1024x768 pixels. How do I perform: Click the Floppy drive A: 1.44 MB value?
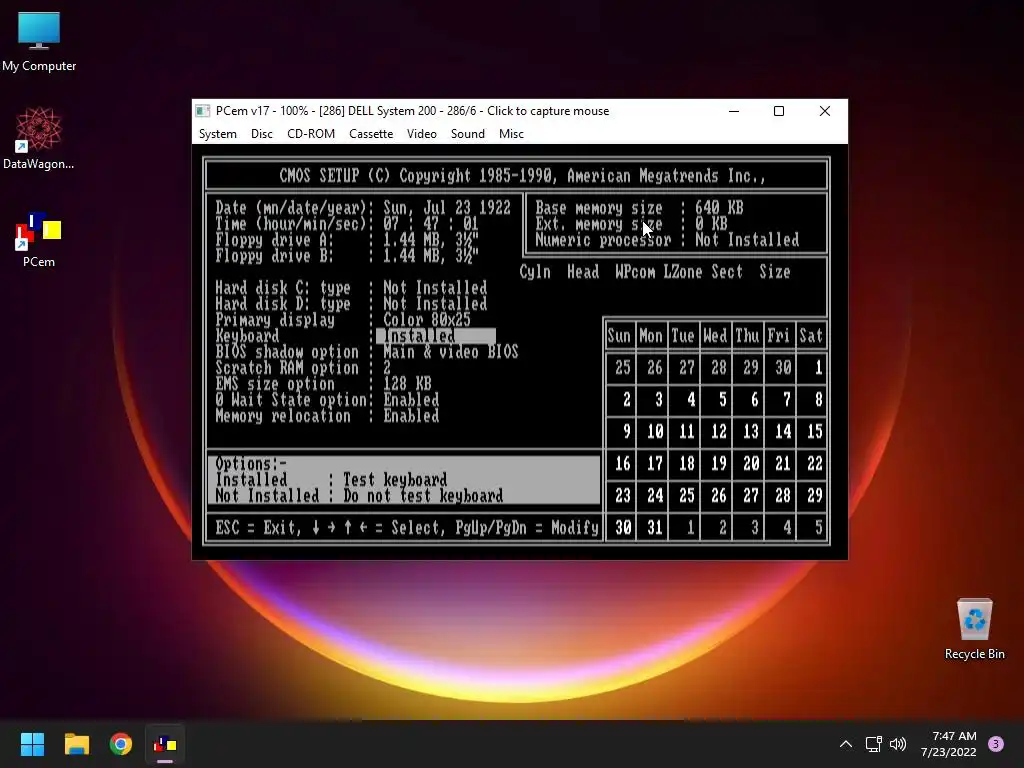[431, 240]
